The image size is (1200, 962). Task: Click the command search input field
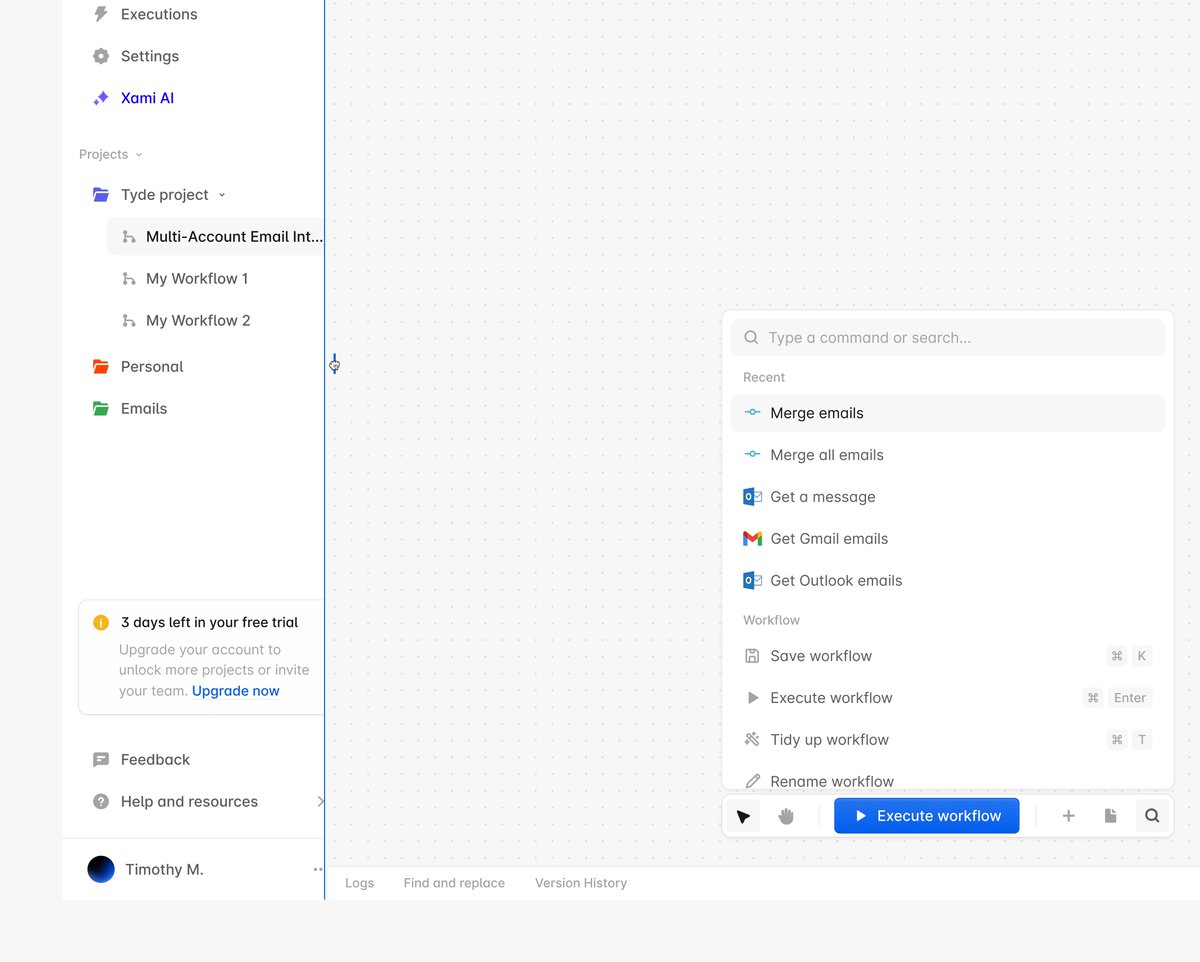coord(947,337)
